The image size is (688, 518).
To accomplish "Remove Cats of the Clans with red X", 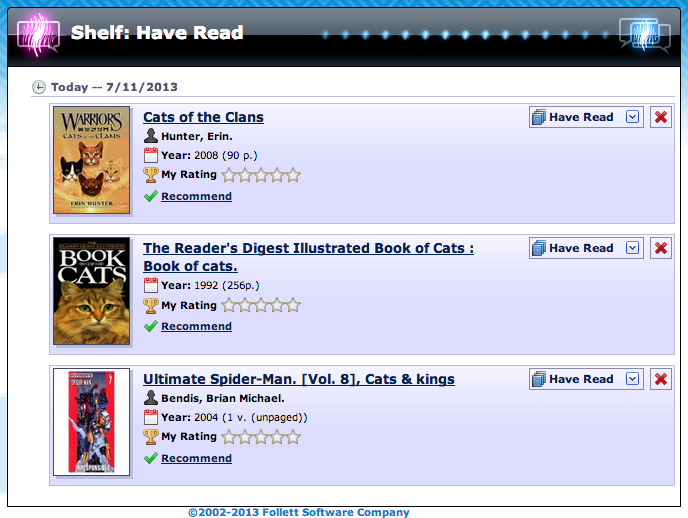I will (661, 117).
